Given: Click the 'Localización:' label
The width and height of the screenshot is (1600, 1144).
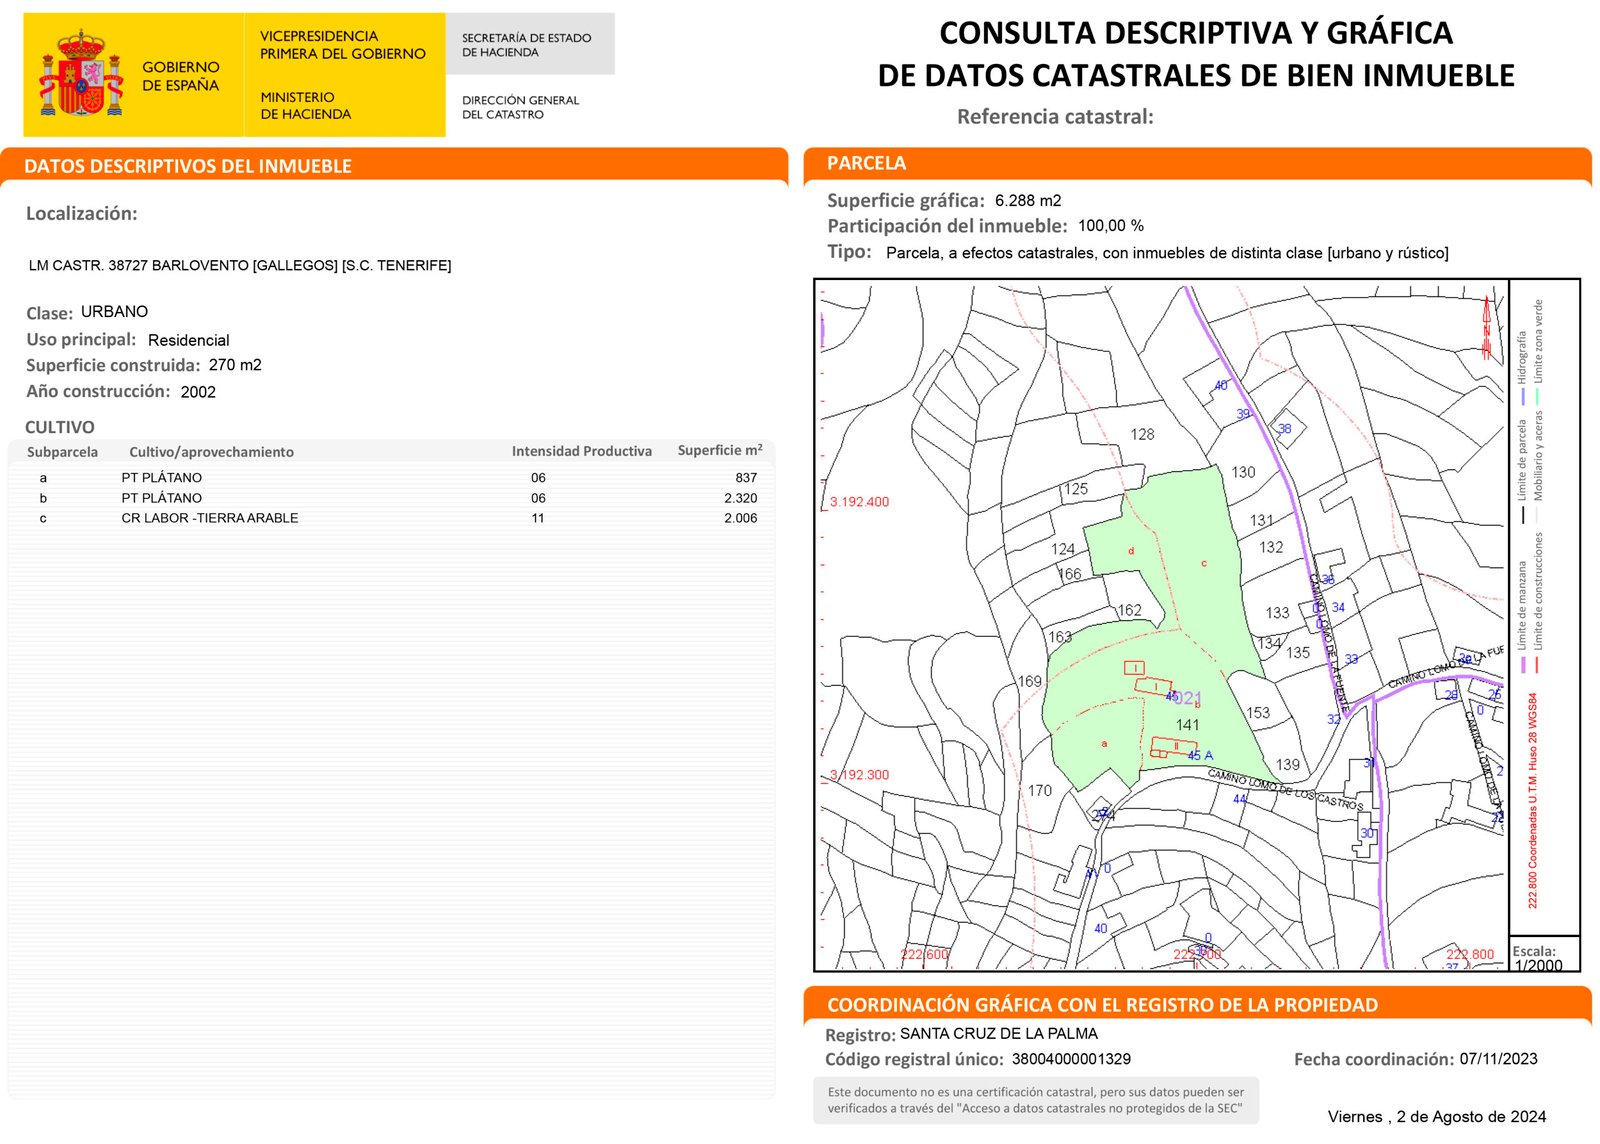Looking at the screenshot, I should pos(82,213).
